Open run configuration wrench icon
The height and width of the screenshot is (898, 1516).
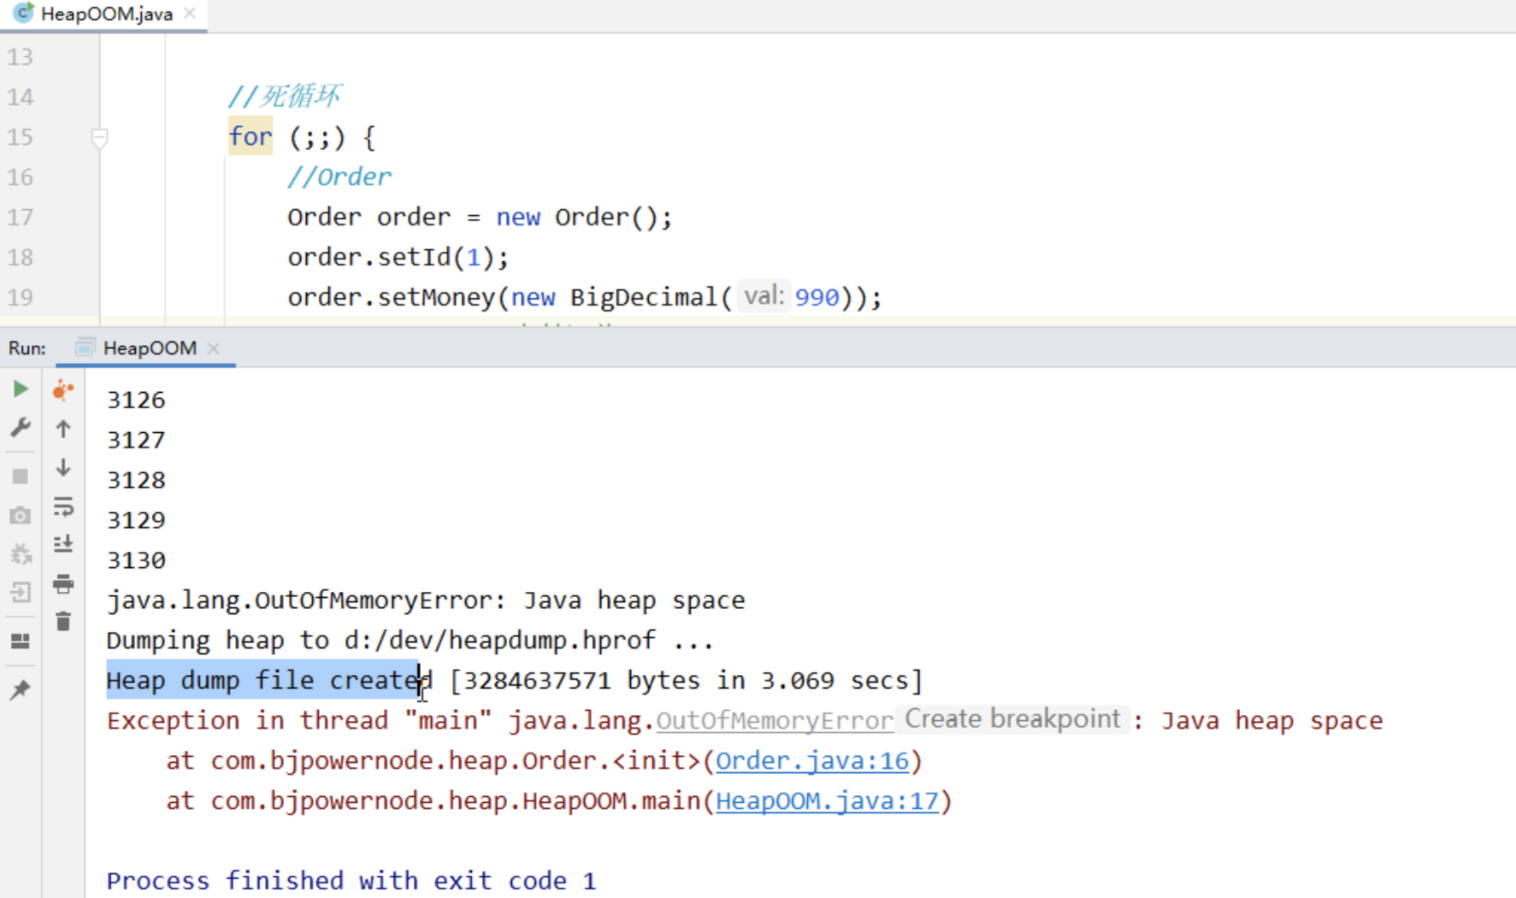coord(20,428)
